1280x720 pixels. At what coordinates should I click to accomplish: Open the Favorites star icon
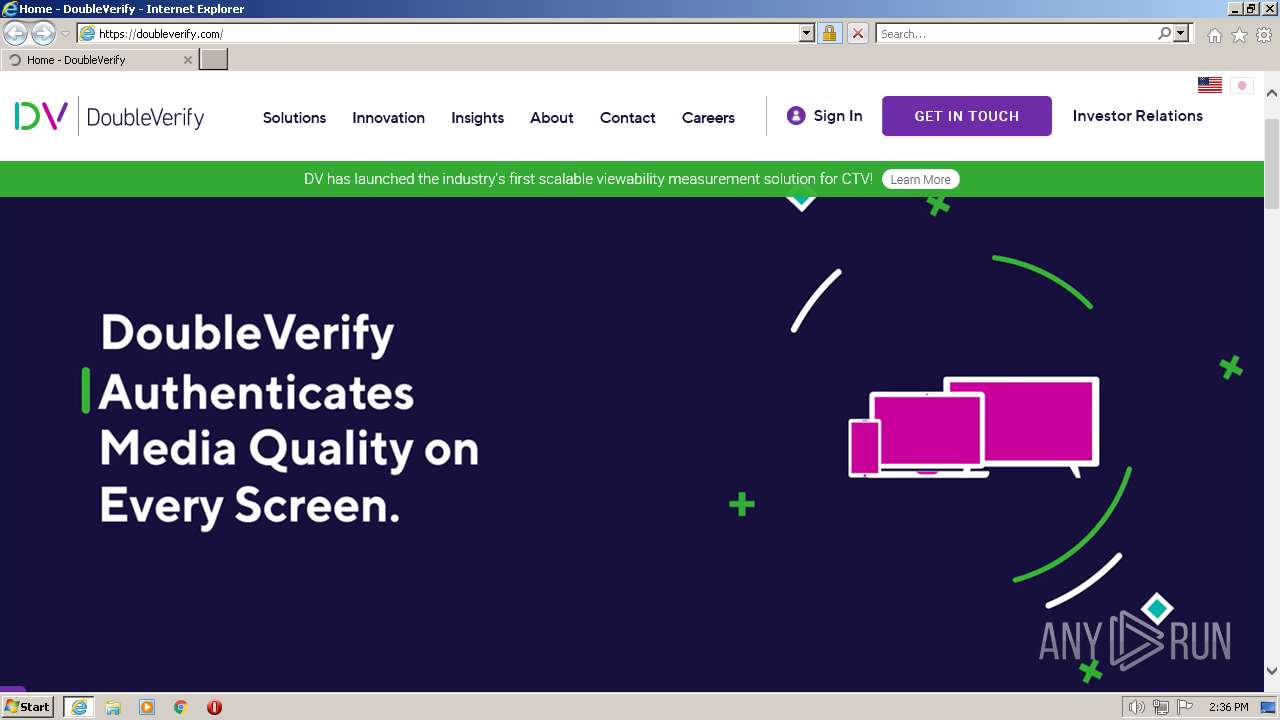click(1239, 35)
